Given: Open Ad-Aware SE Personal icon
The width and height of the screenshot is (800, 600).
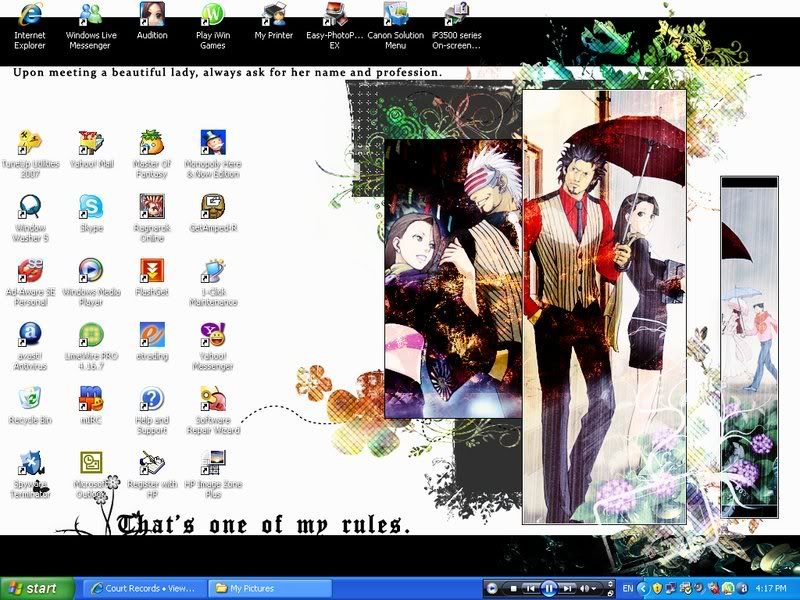Looking at the screenshot, I should coord(30,282).
